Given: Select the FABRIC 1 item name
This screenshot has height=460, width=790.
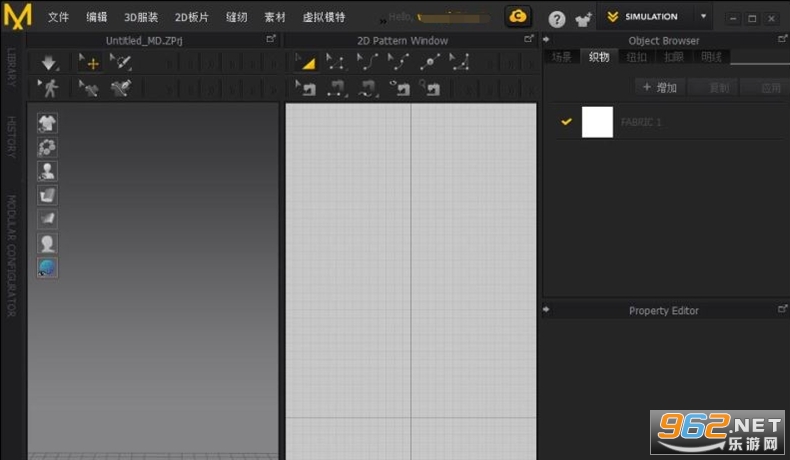Looking at the screenshot, I should [x=641, y=122].
